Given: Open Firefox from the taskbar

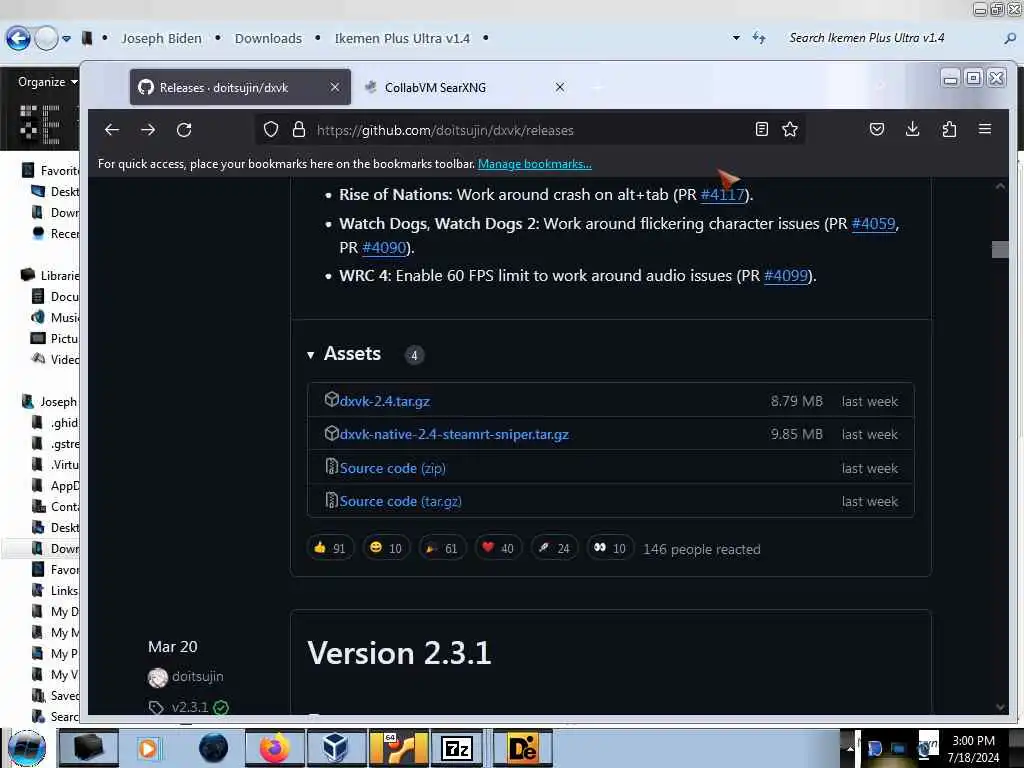Looking at the screenshot, I should (274, 748).
